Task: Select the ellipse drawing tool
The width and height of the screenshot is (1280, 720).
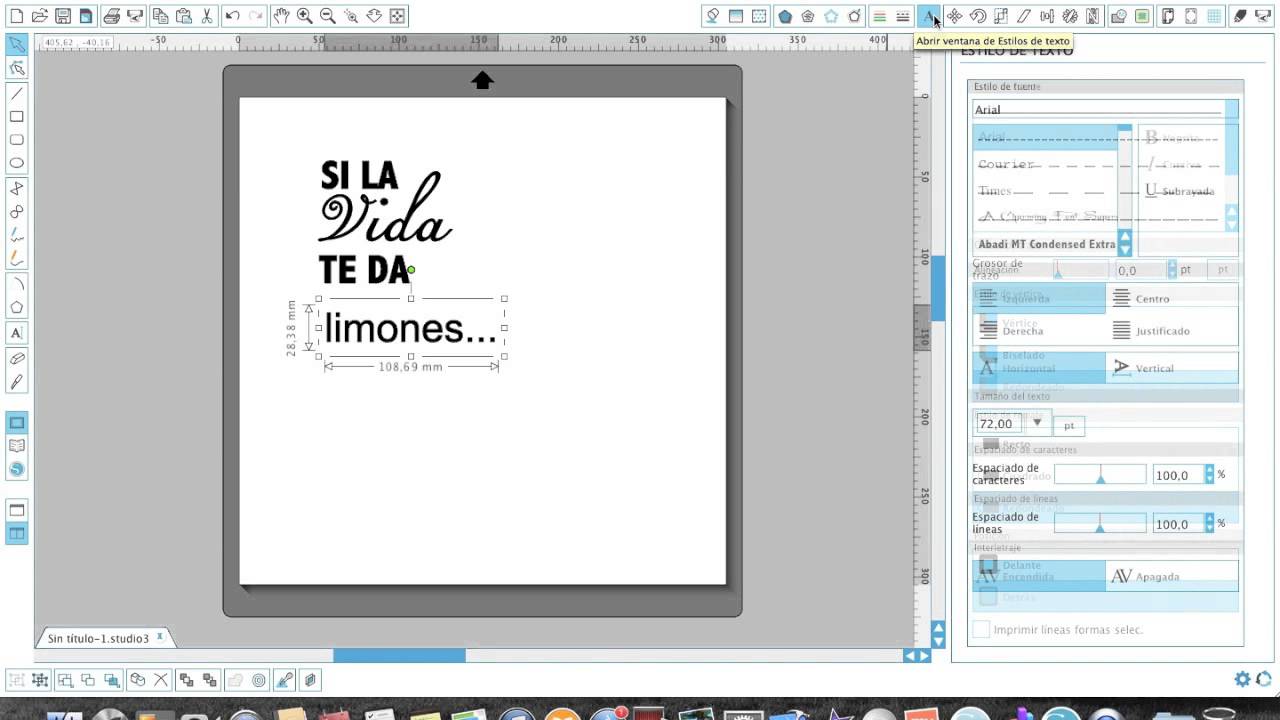Action: click(x=17, y=163)
